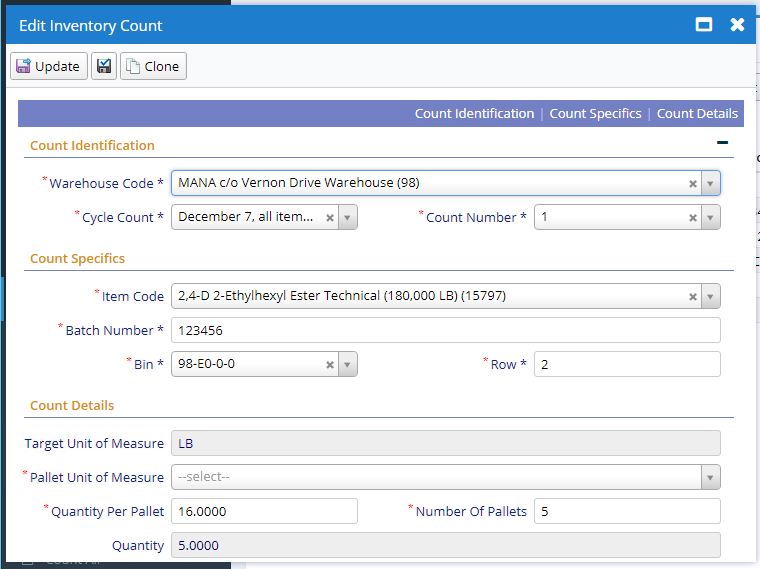The height and width of the screenshot is (569, 760).
Task: Click the read-only Quantity field
Action: coord(445,545)
